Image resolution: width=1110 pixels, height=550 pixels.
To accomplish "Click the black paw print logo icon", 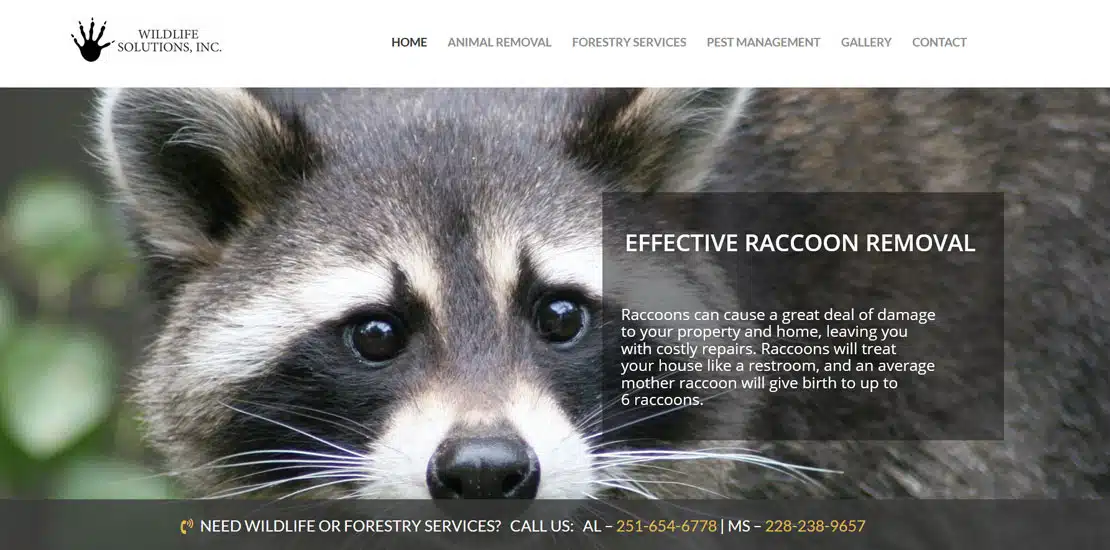I will click(91, 41).
